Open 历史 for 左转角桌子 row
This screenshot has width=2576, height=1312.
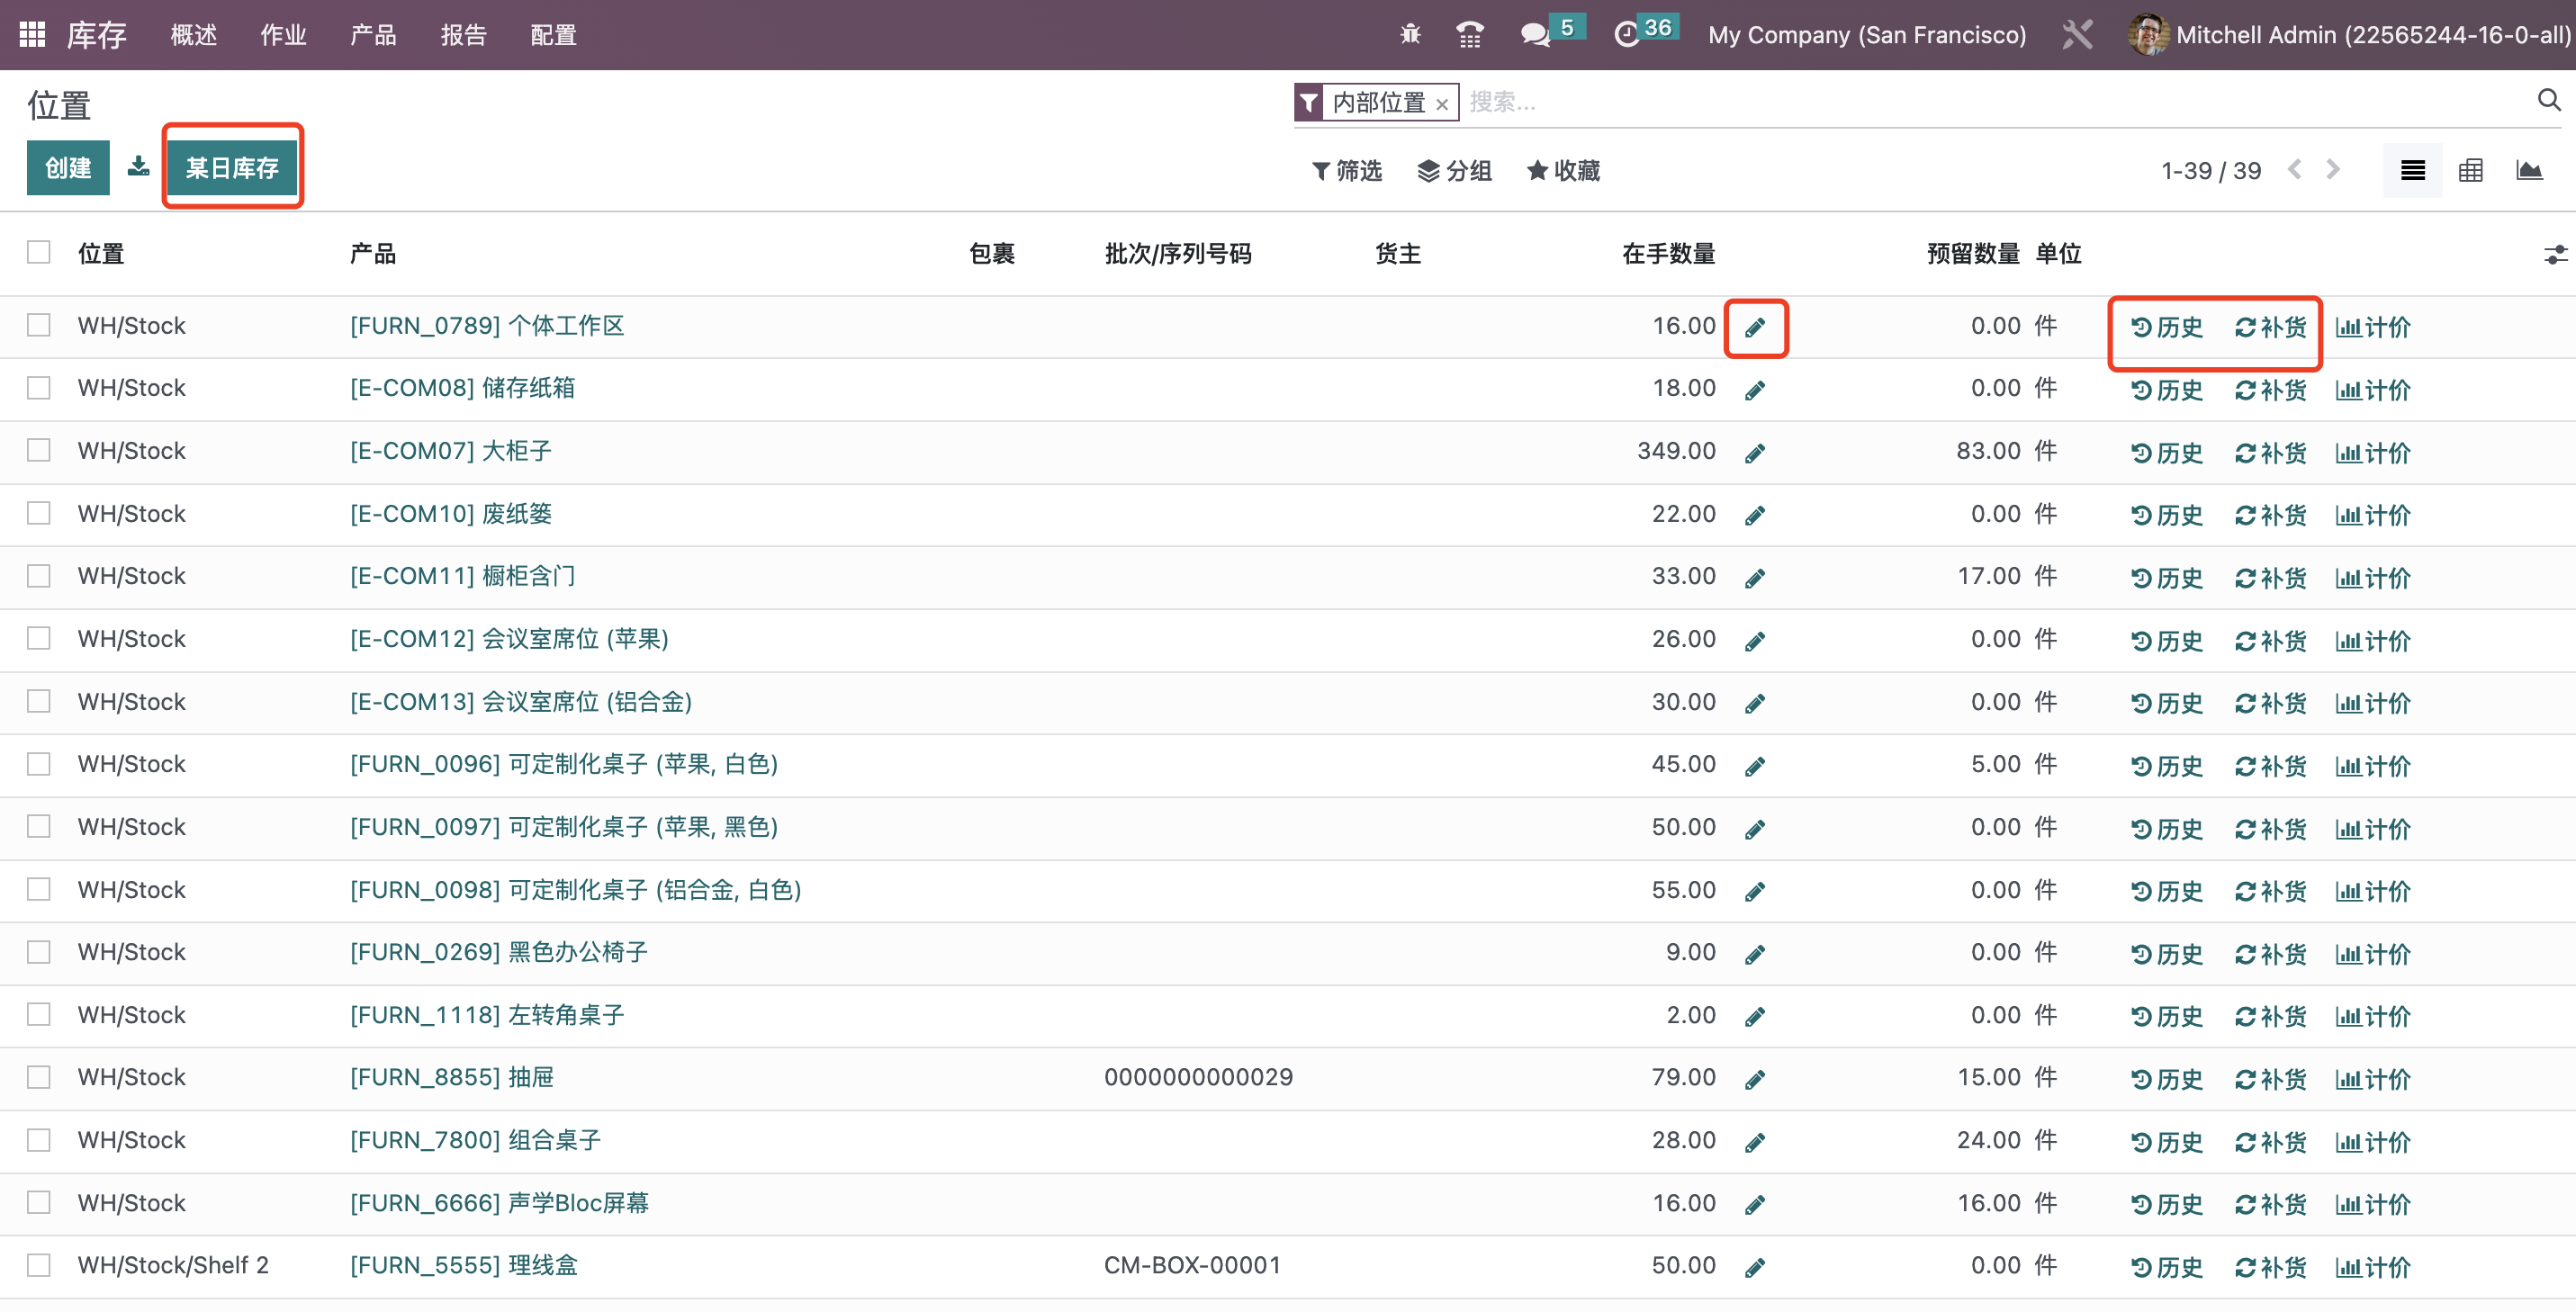(2167, 1017)
